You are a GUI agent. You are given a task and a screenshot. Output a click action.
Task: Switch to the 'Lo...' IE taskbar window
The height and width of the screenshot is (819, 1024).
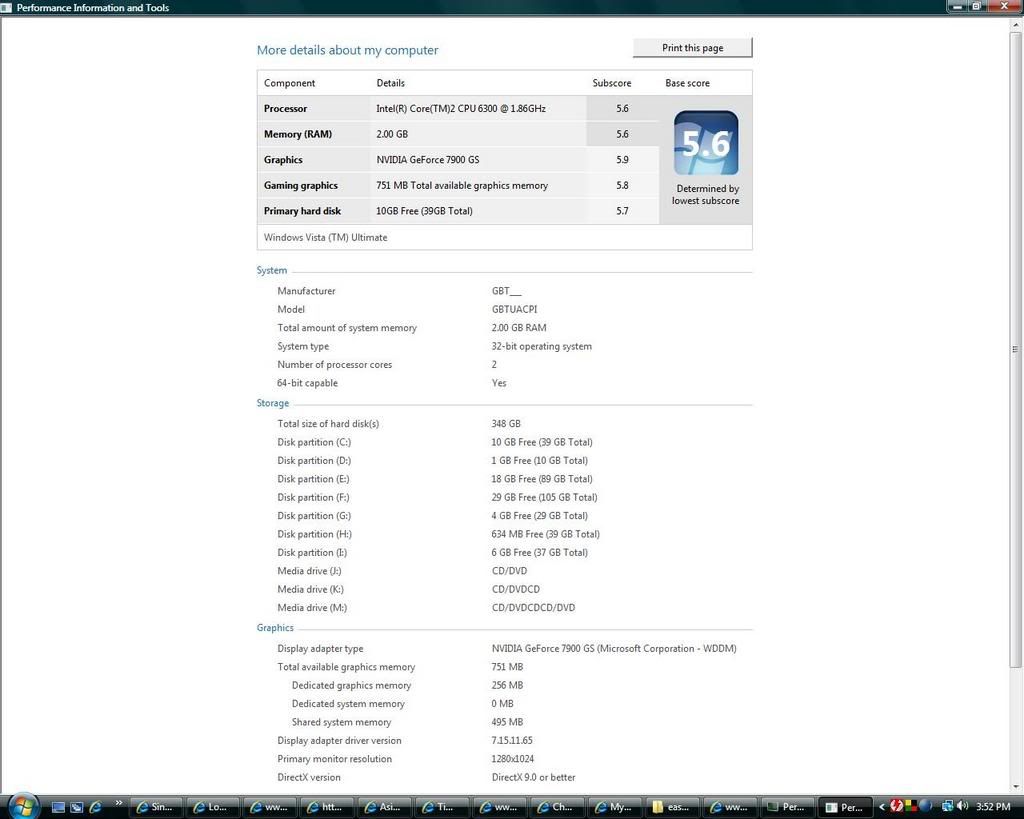coord(213,807)
